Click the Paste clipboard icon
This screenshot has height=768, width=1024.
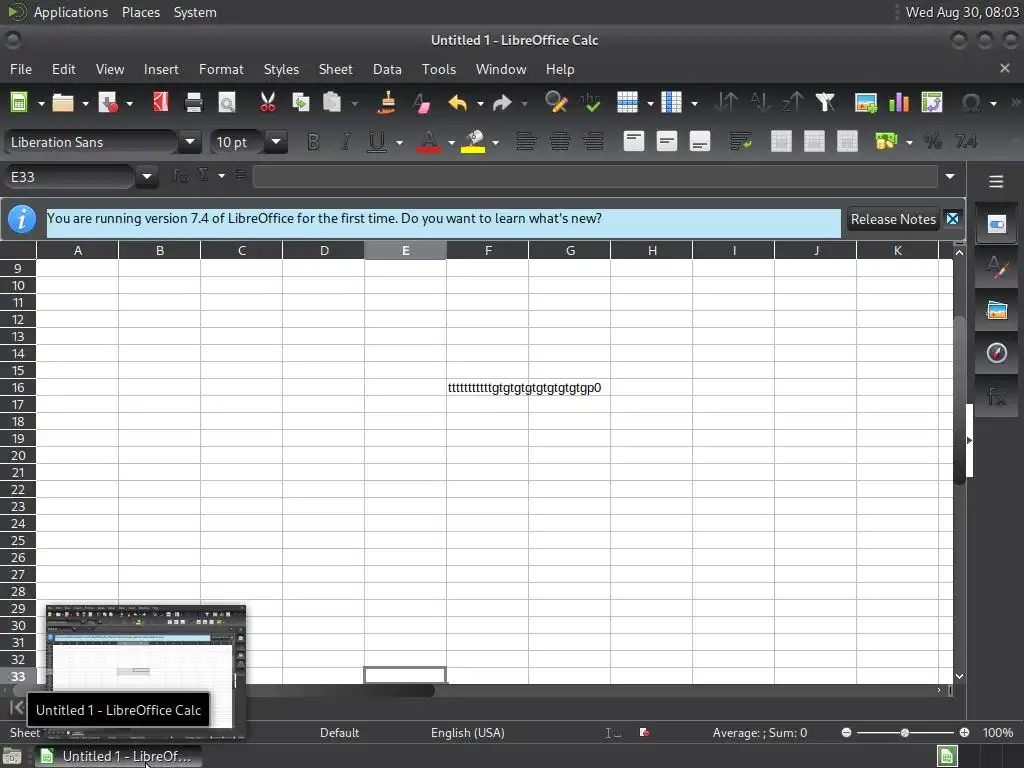point(332,103)
